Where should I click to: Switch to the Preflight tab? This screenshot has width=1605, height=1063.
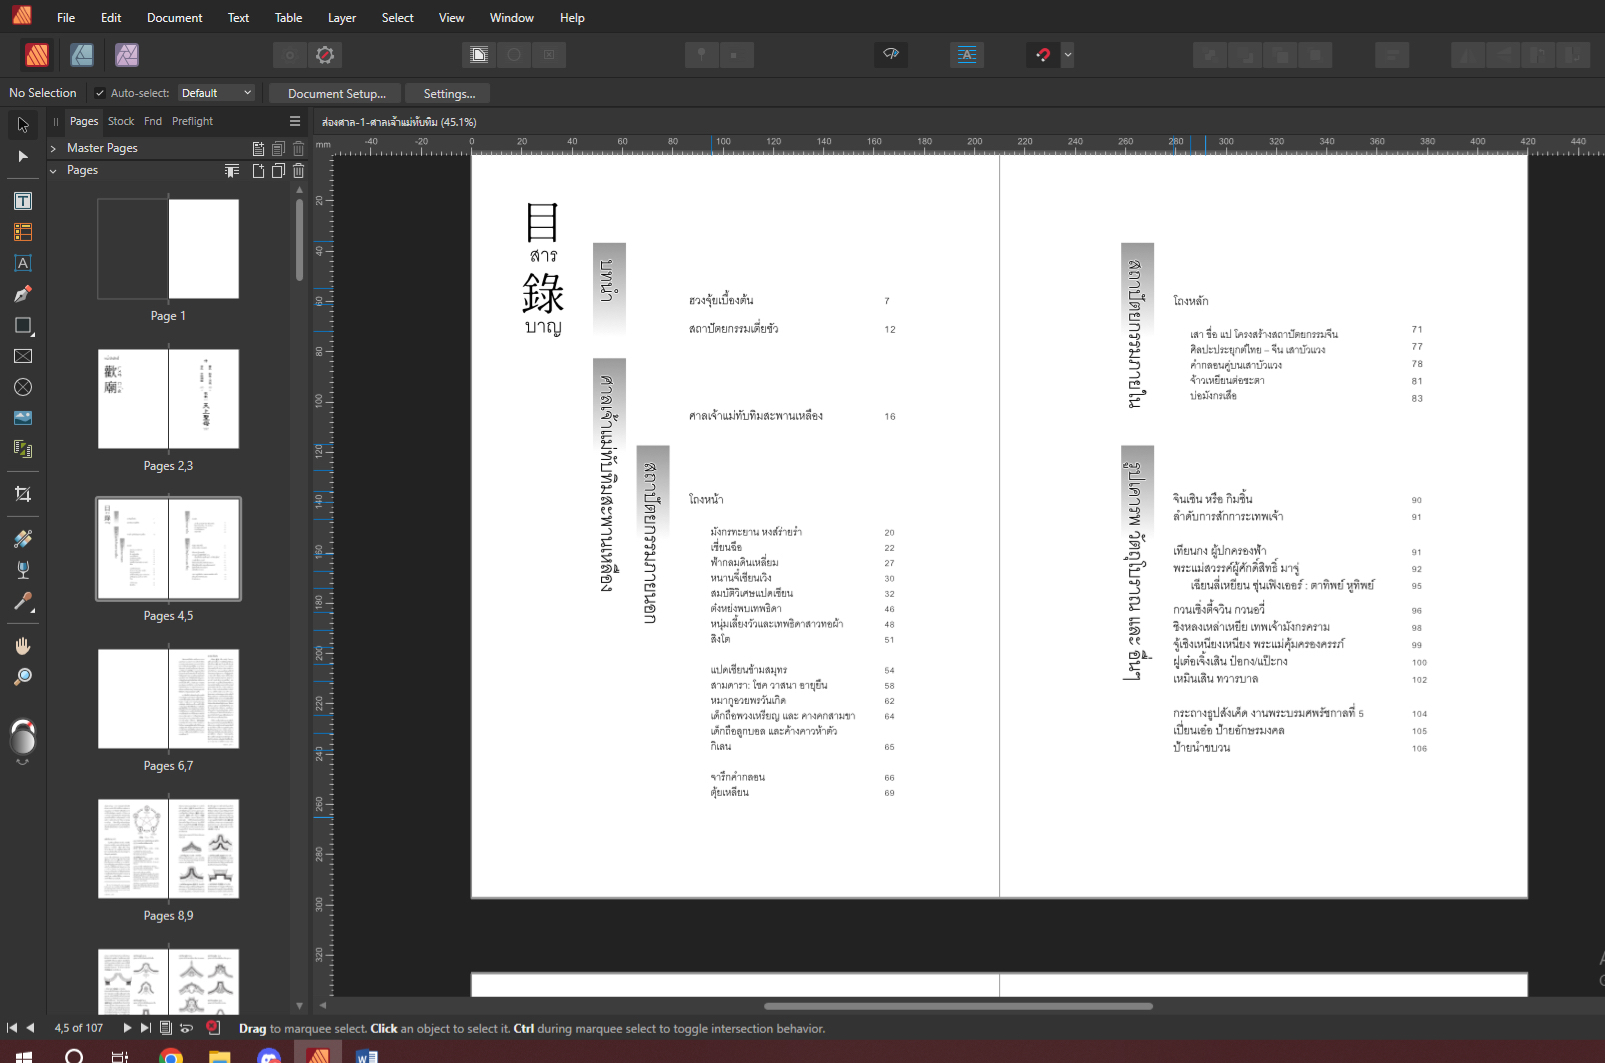(x=192, y=121)
